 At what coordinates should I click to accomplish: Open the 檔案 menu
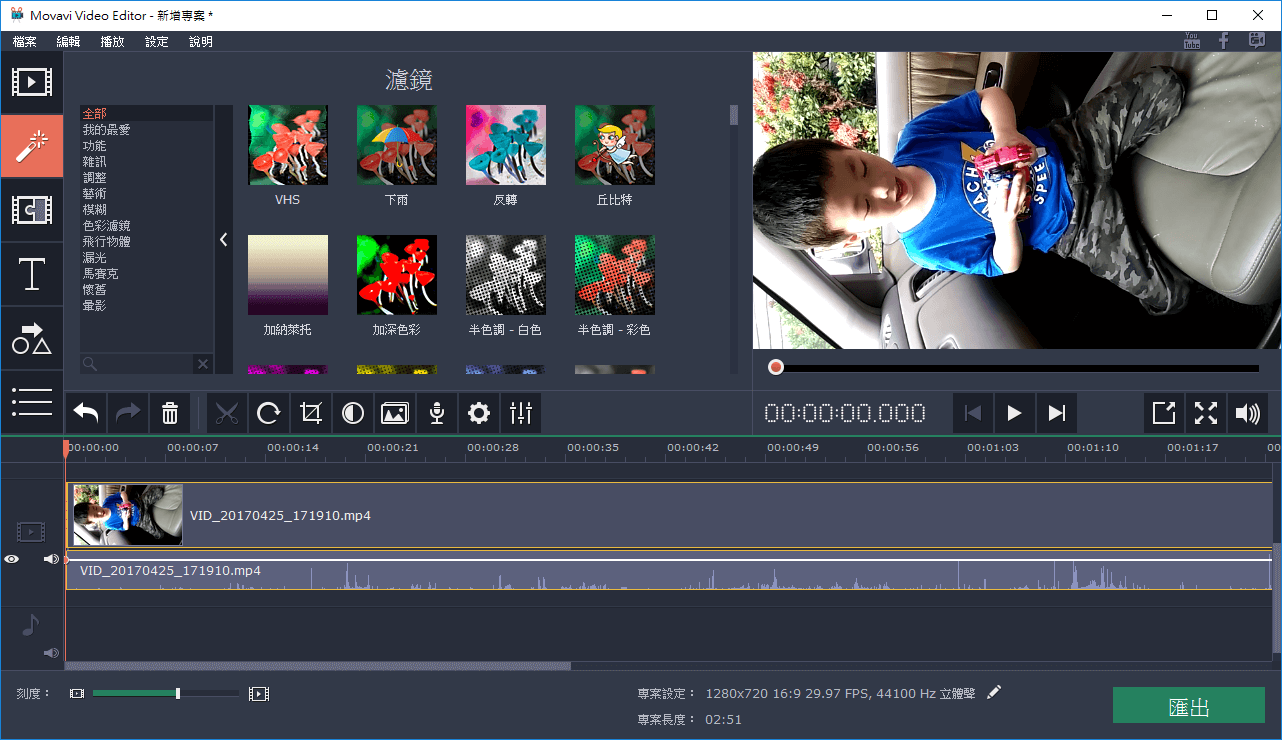(24, 41)
